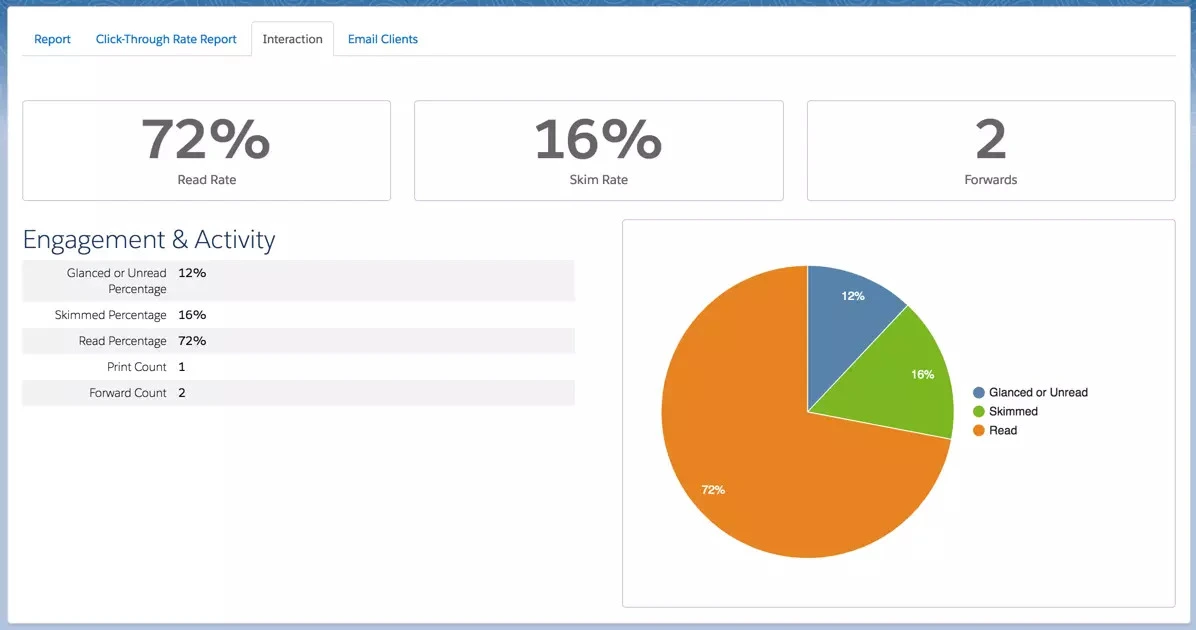
Task: Click the Forward Count value 2
Action: tap(182, 393)
